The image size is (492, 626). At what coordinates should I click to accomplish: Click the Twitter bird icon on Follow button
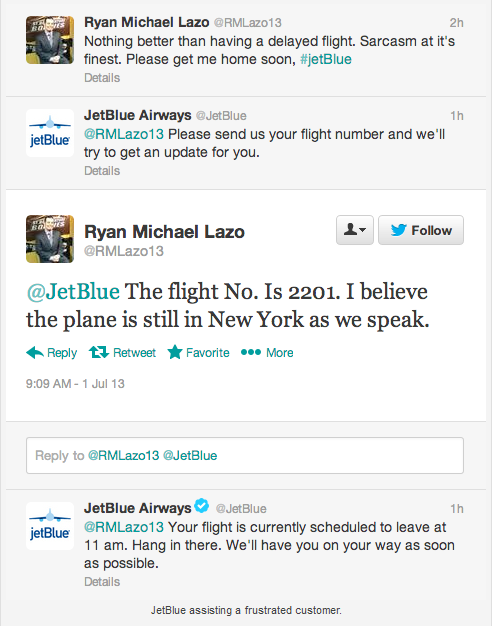pos(398,230)
